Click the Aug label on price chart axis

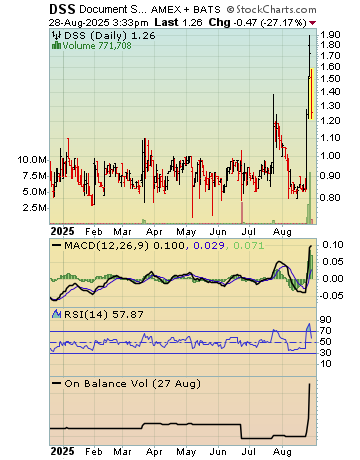point(282,231)
